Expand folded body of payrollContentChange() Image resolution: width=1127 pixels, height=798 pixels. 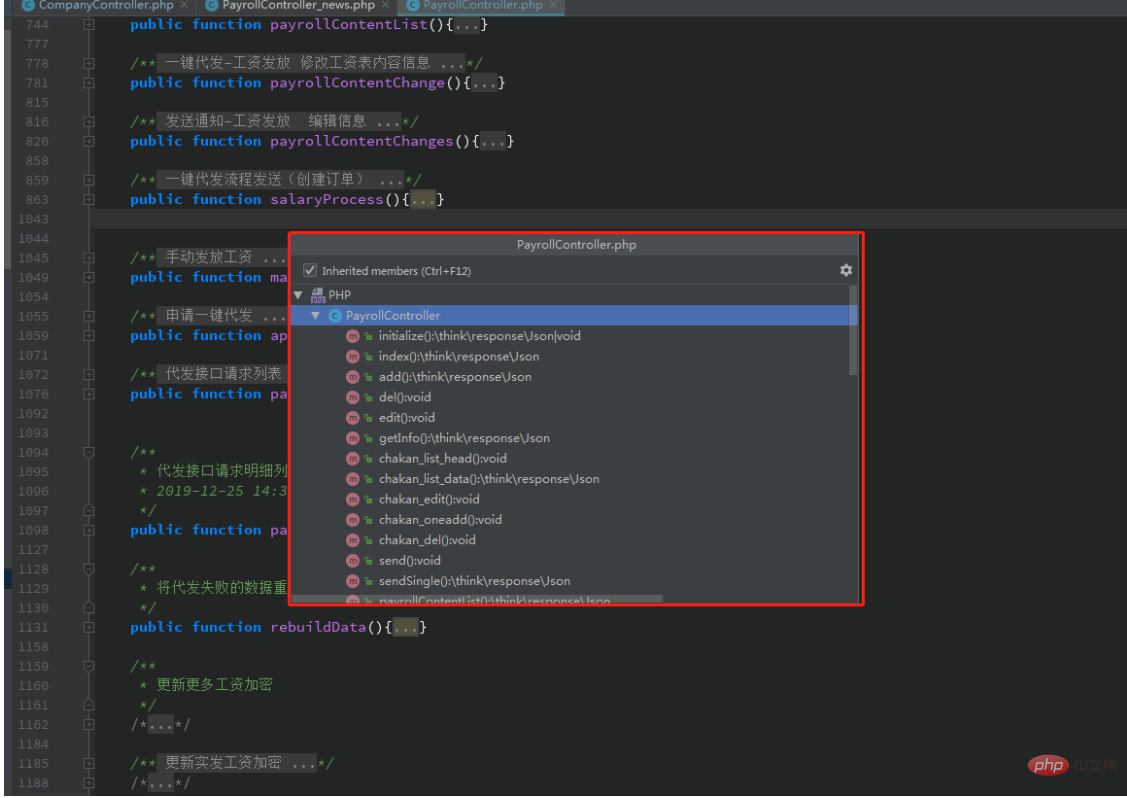click(484, 83)
